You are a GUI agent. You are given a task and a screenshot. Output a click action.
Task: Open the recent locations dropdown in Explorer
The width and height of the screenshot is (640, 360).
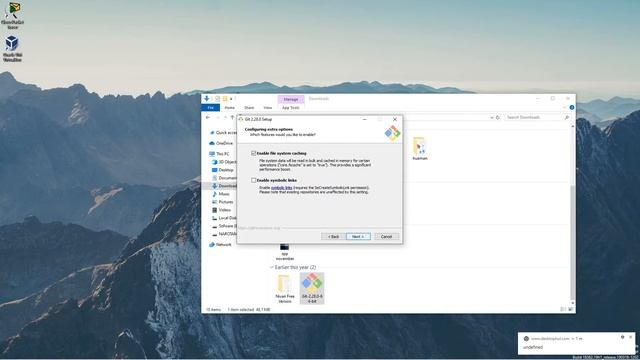[x=225, y=118]
